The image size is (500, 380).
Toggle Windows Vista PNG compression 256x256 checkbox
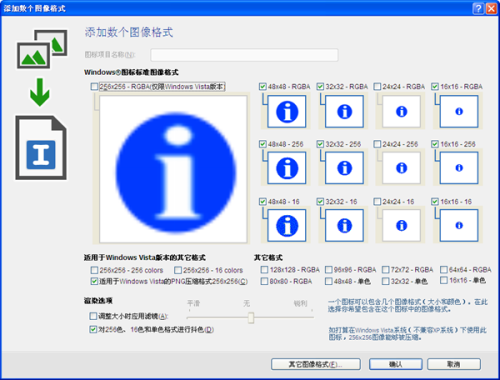pos(94,281)
